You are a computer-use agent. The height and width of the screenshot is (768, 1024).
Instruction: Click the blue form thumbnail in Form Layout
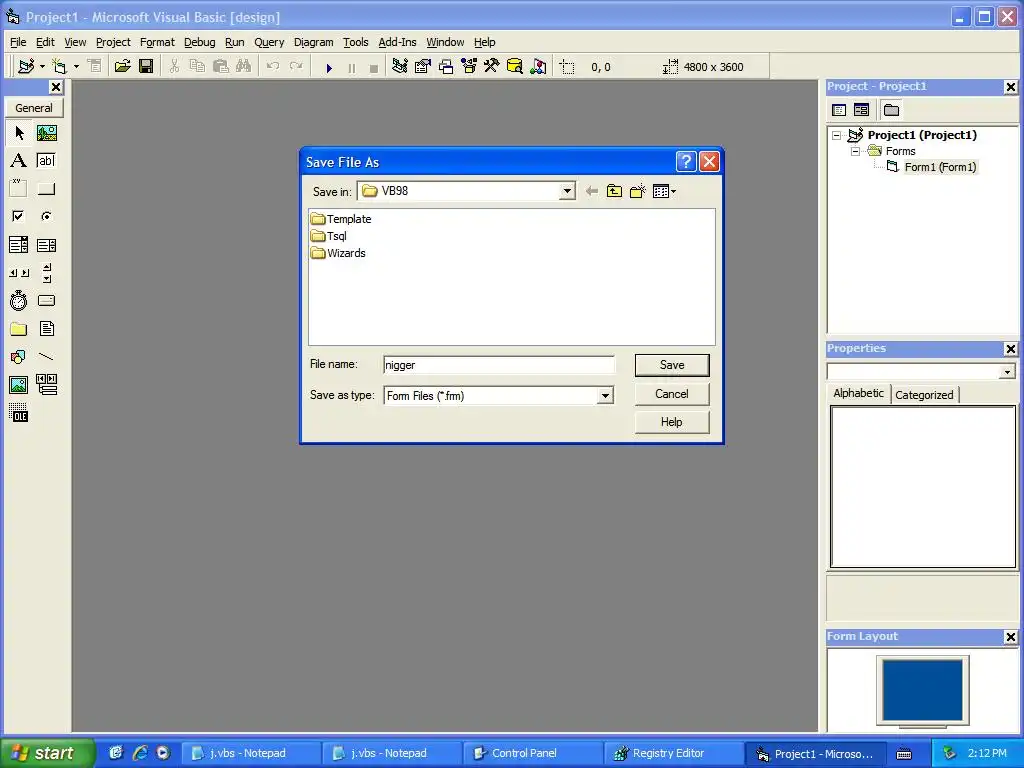coord(922,690)
